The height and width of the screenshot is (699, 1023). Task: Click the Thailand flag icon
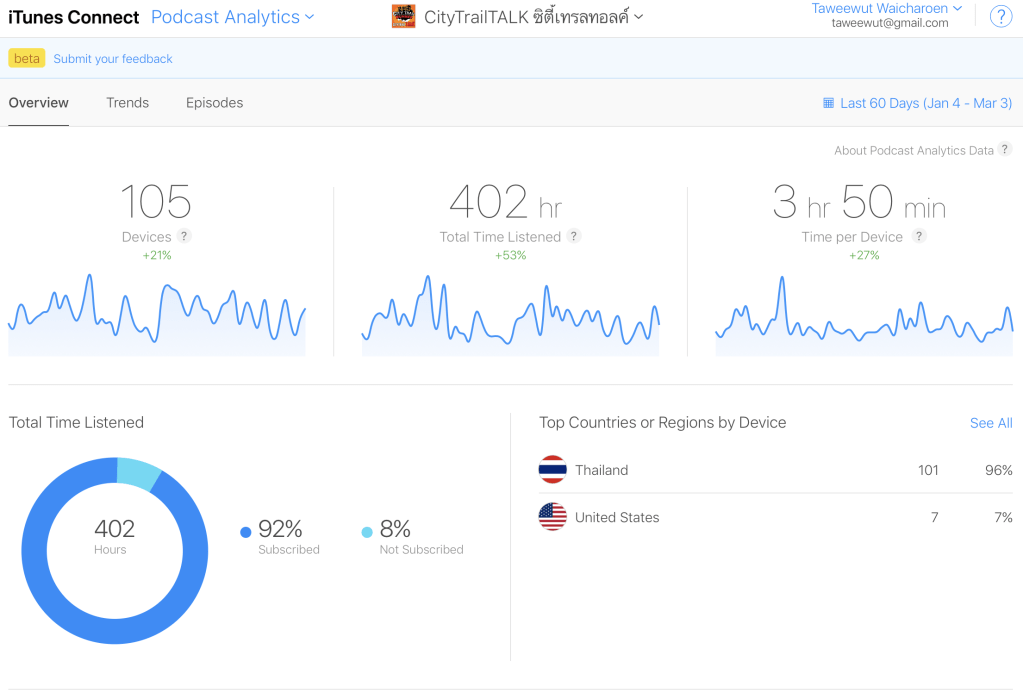pyautogui.click(x=552, y=470)
